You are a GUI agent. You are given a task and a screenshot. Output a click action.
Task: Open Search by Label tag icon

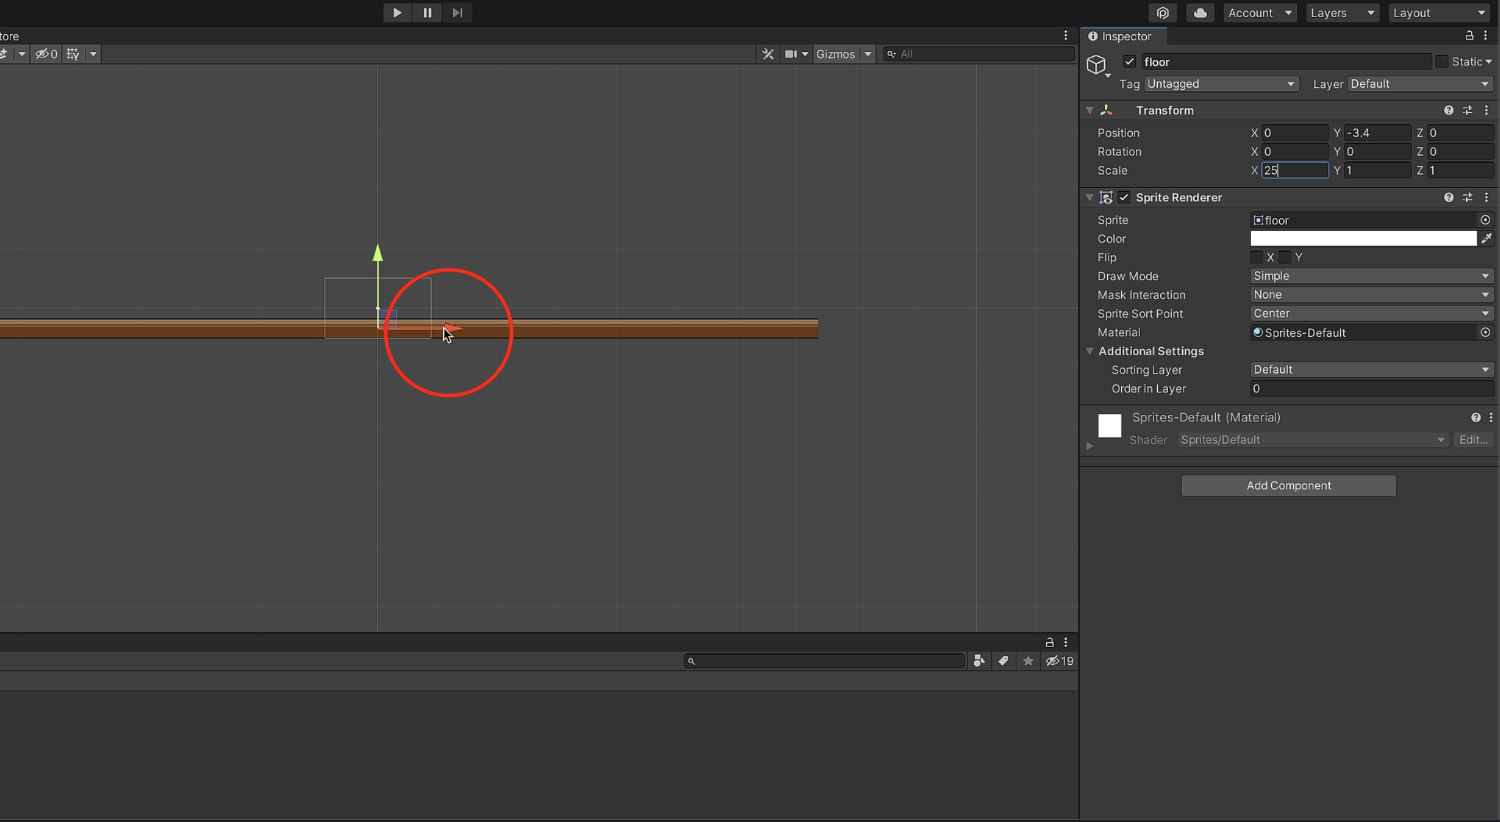click(1003, 661)
